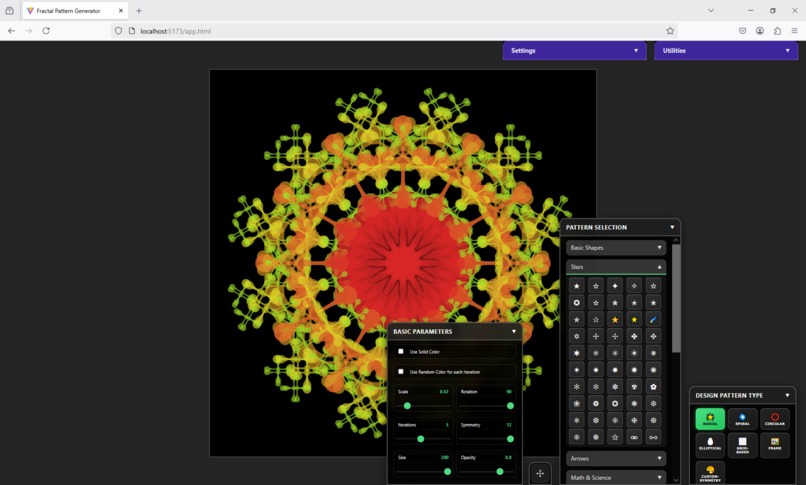Select the white flower shape ending the snowflake row
This screenshot has width=806, height=485.
click(653, 387)
